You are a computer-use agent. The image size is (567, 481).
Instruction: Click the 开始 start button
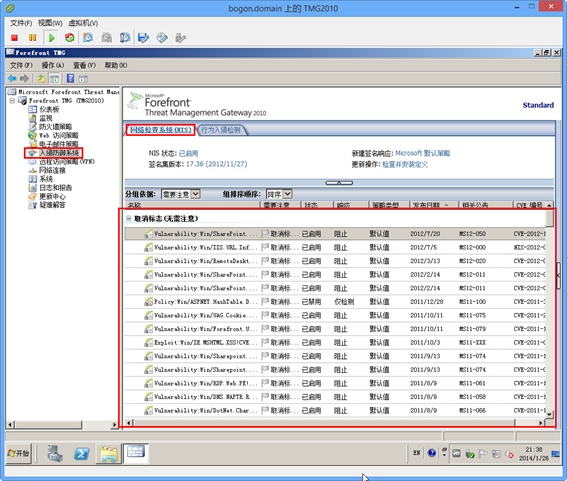(19, 453)
